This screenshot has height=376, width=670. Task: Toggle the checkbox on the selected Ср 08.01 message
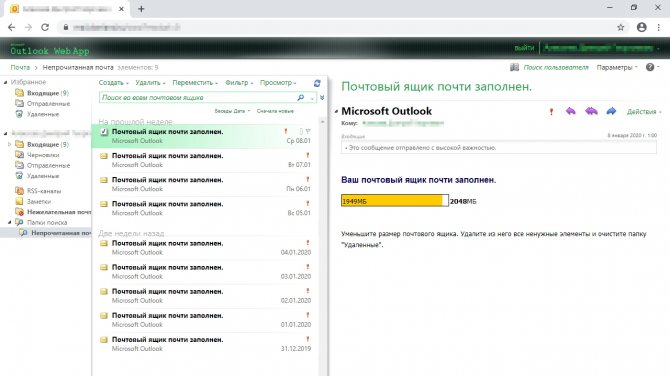coord(104,132)
